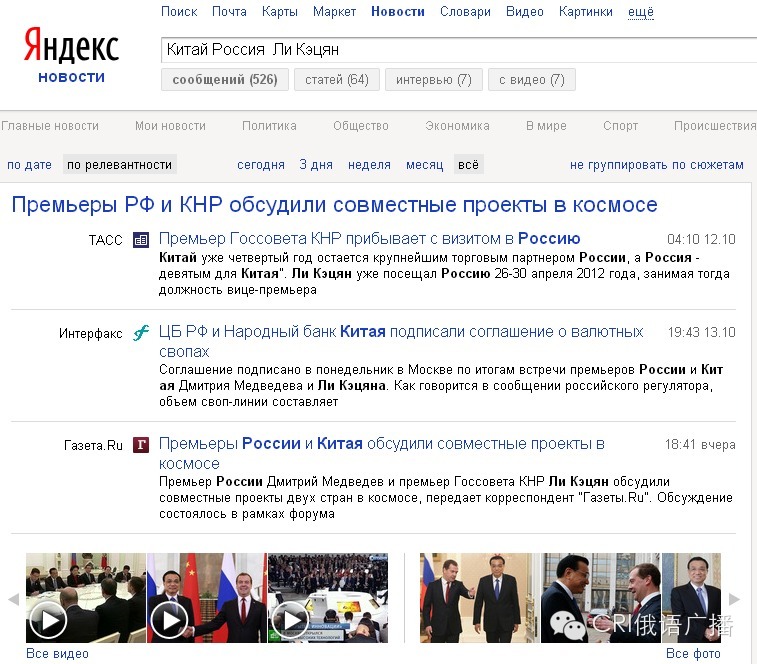
Task: Filter results to 3 дня
Action: point(316,165)
